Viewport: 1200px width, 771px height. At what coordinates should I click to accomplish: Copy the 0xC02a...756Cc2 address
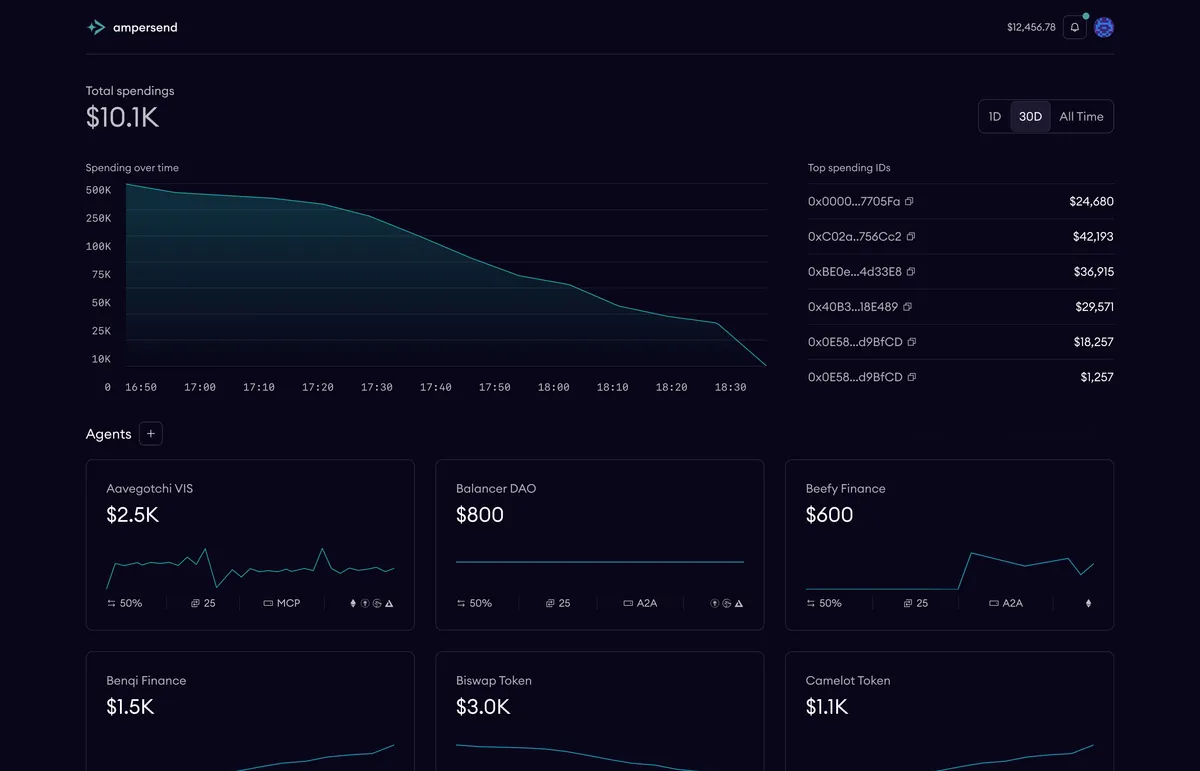(911, 237)
